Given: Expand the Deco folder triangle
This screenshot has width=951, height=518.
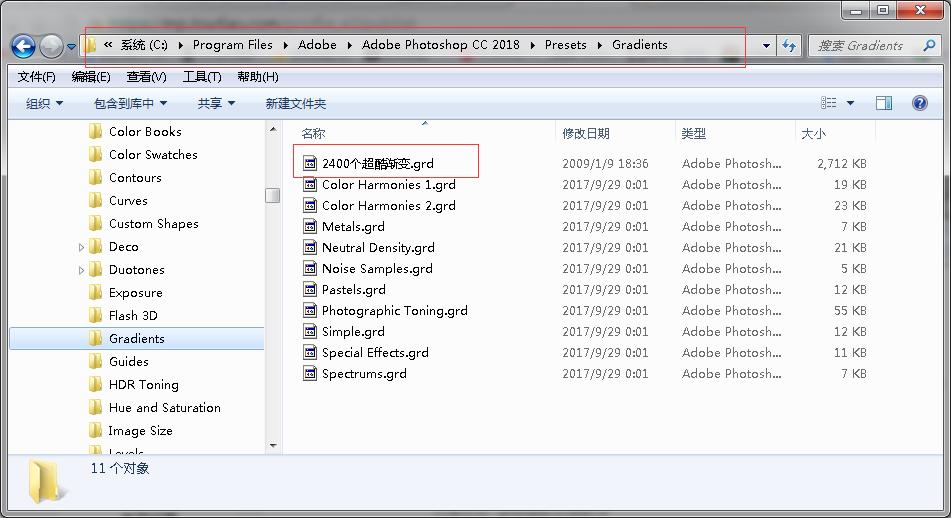Looking at the screenshot, I should point(81,247).
